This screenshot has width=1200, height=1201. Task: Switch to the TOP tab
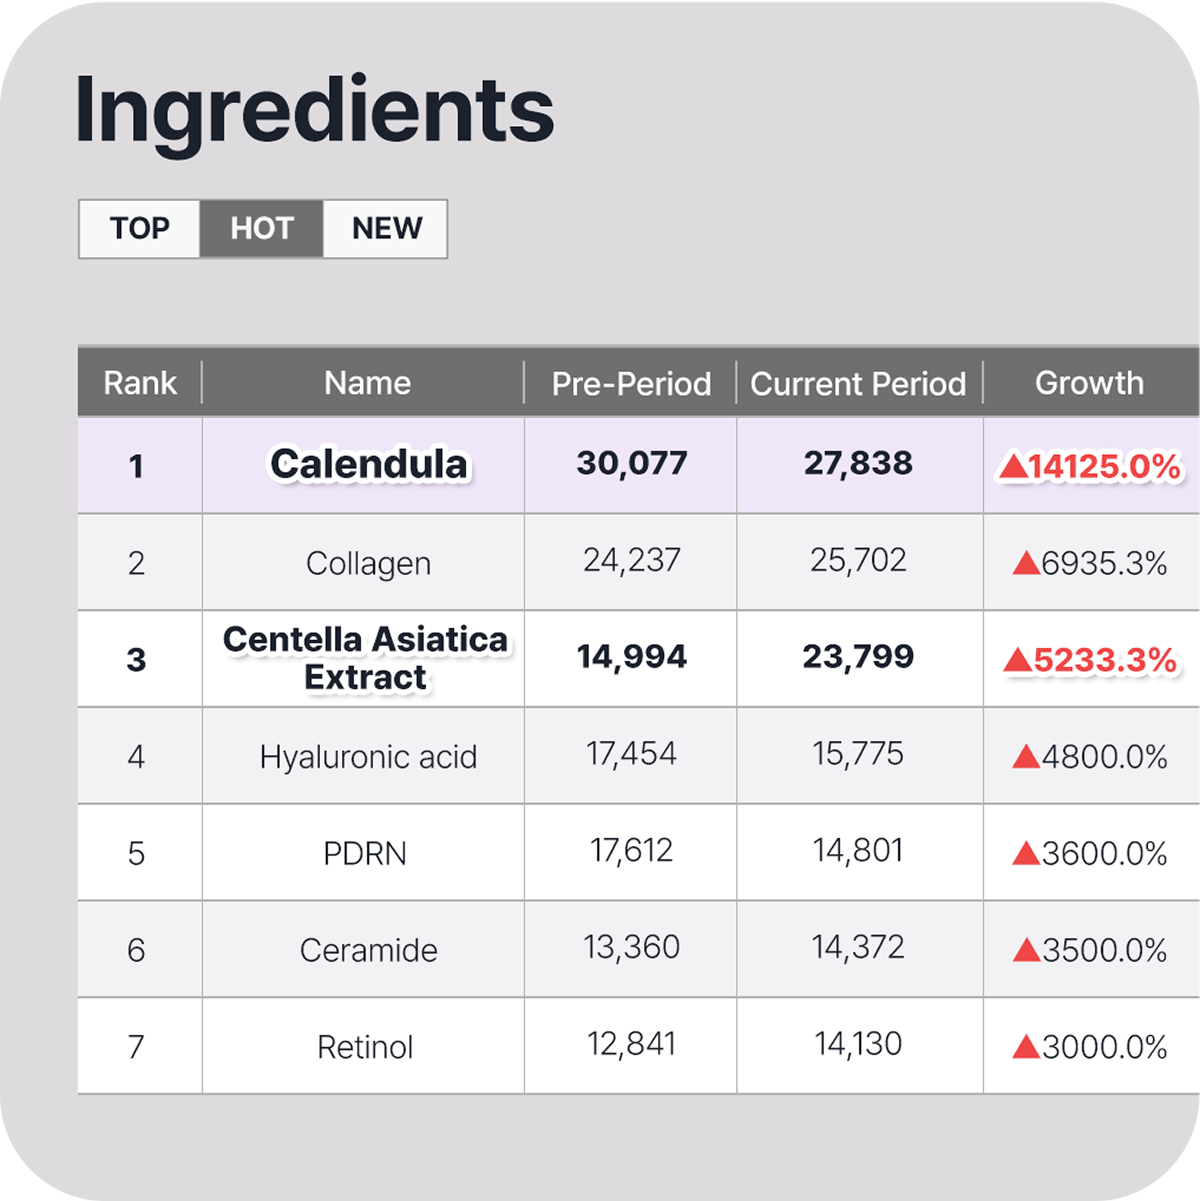pos(140,229)
